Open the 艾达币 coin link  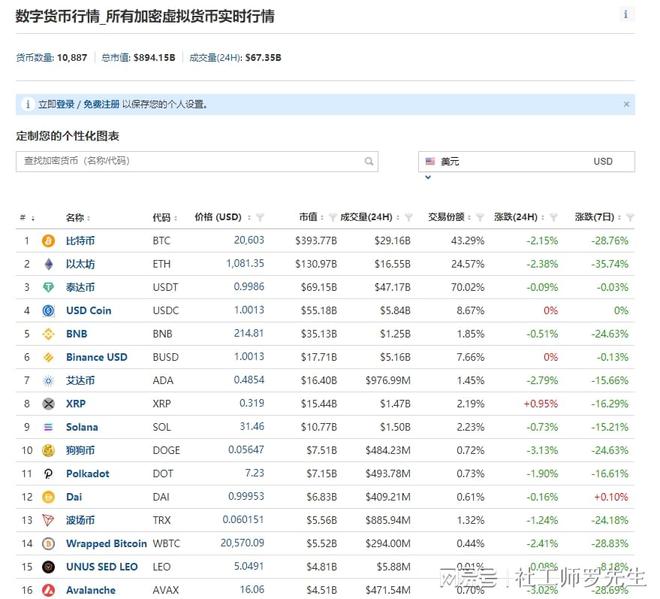(80, 381)
